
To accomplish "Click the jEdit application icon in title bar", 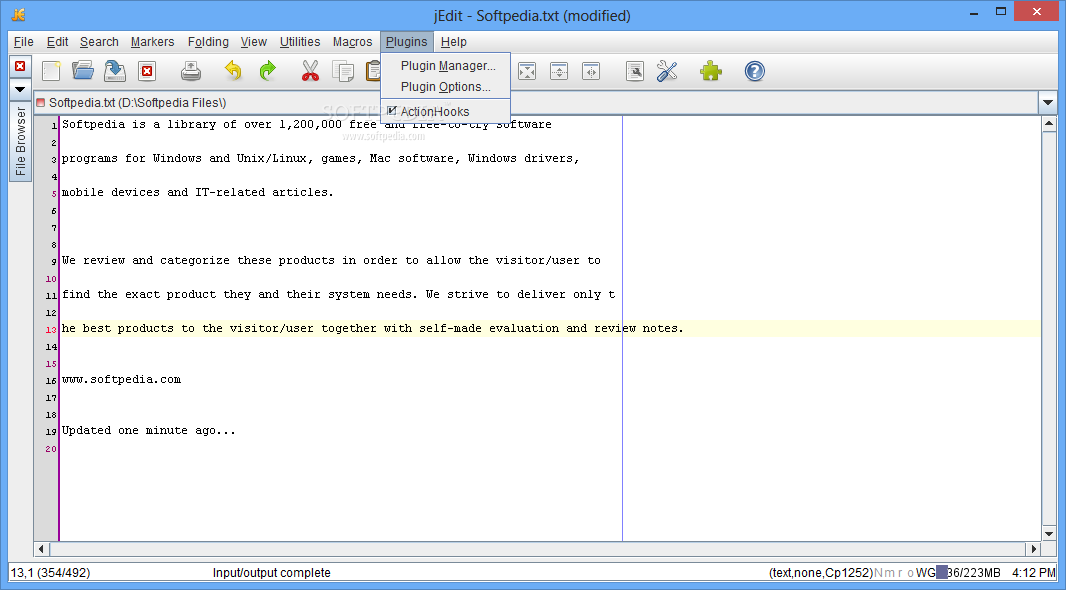I will (18, 14).
